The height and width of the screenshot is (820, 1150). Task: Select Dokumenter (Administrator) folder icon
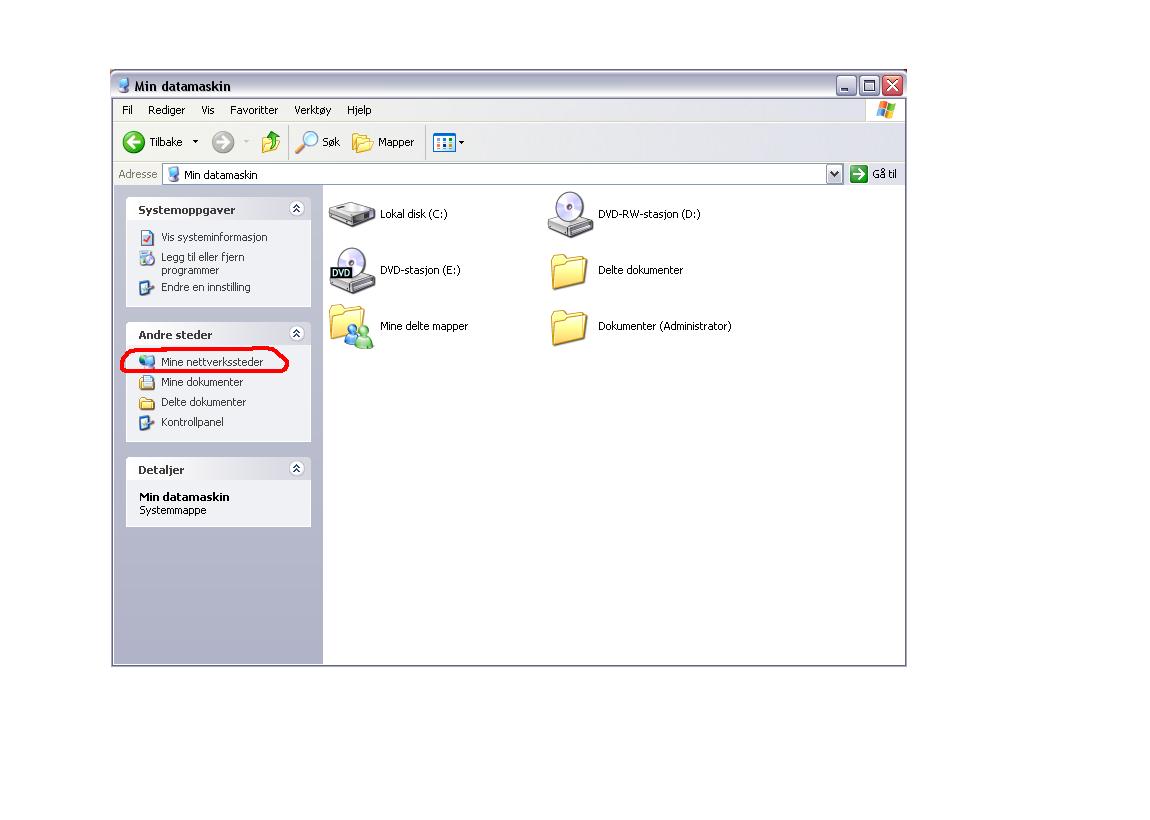[569, 327]
